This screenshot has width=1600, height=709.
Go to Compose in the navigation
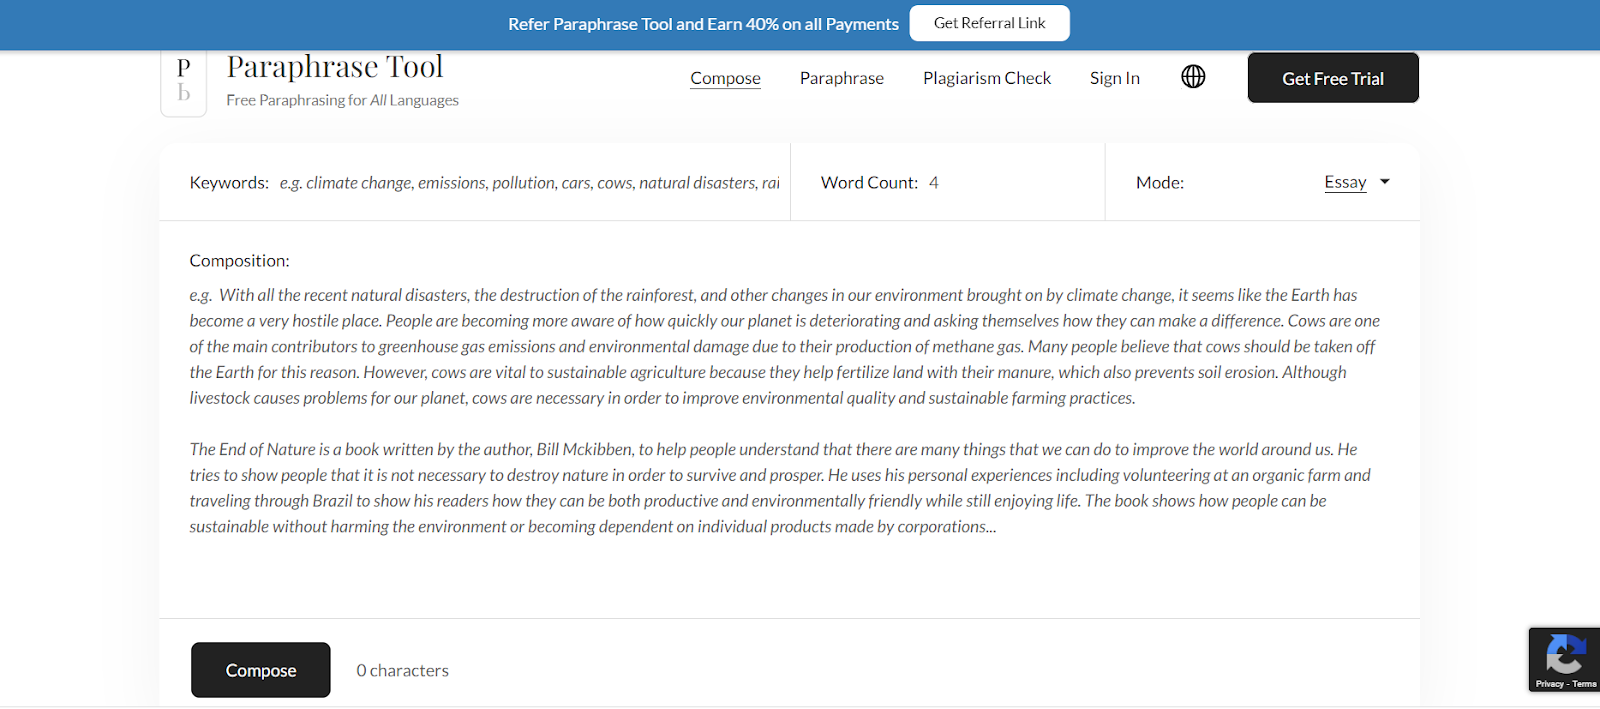coord(725,78)
